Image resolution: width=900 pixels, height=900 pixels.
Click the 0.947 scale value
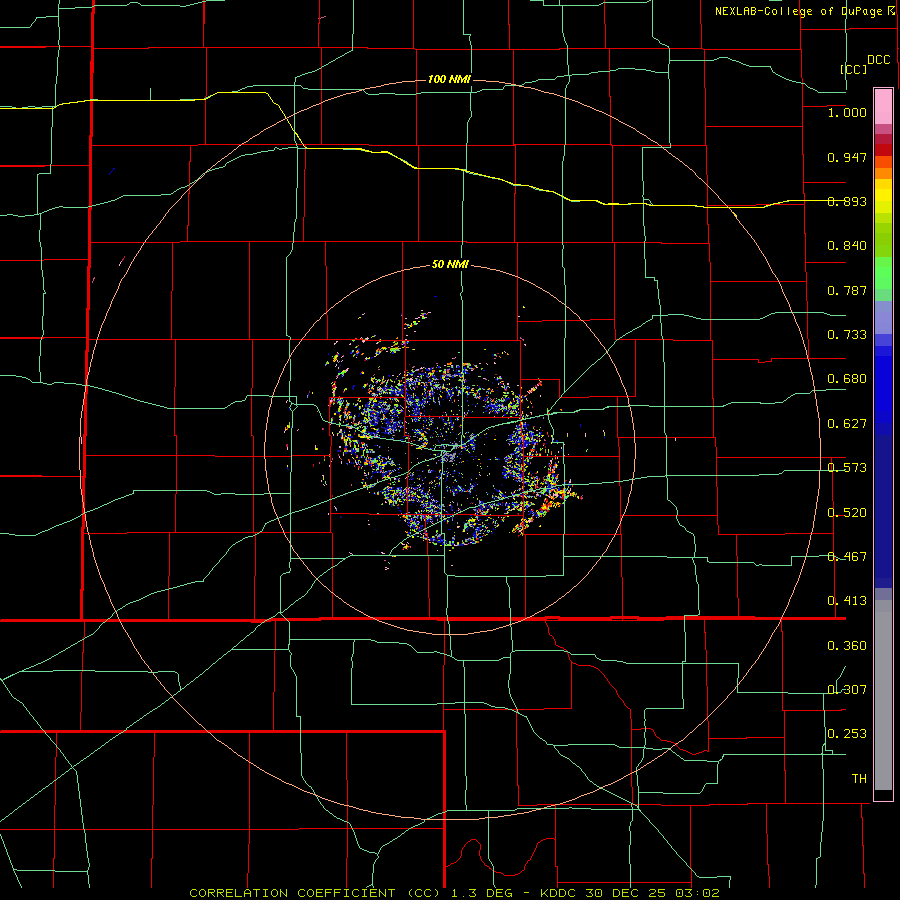click(x=847, y=157)
